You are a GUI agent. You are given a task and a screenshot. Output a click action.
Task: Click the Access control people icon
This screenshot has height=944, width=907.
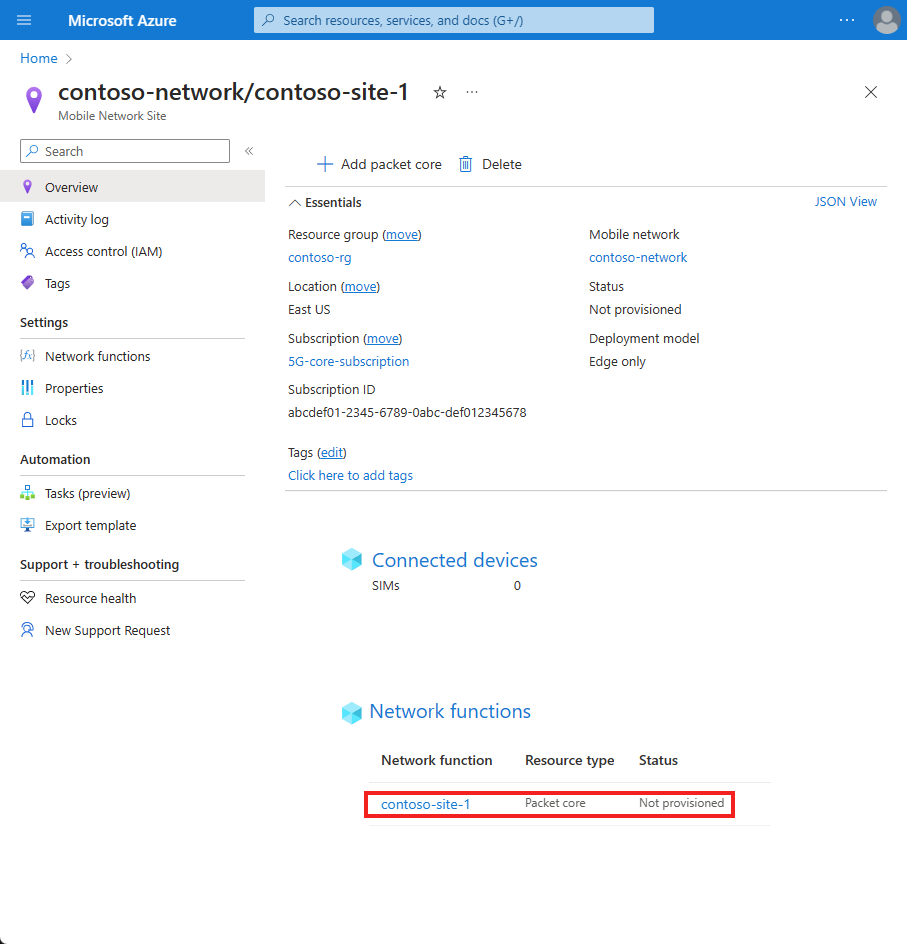28,250
